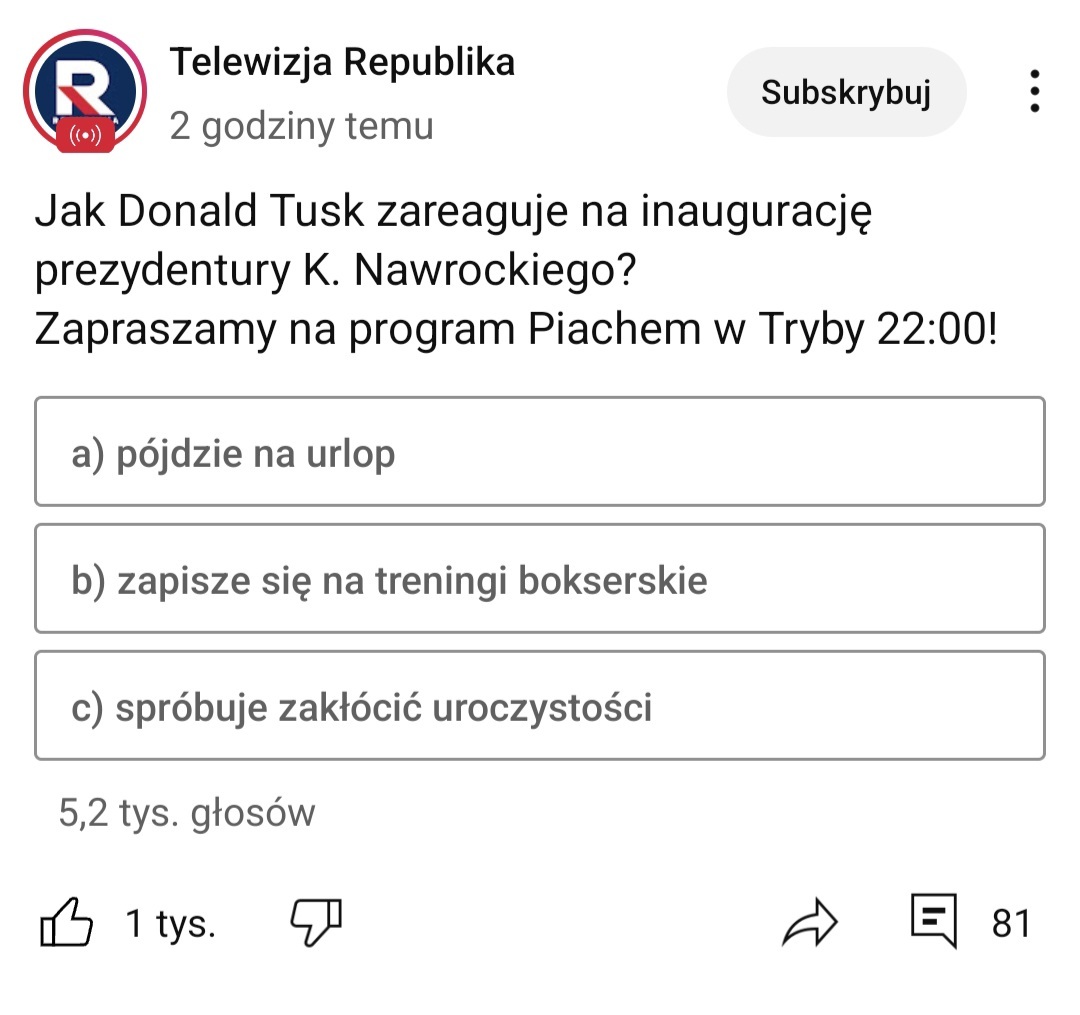Open the Telewizja Republika channel name link

(342, 63)
